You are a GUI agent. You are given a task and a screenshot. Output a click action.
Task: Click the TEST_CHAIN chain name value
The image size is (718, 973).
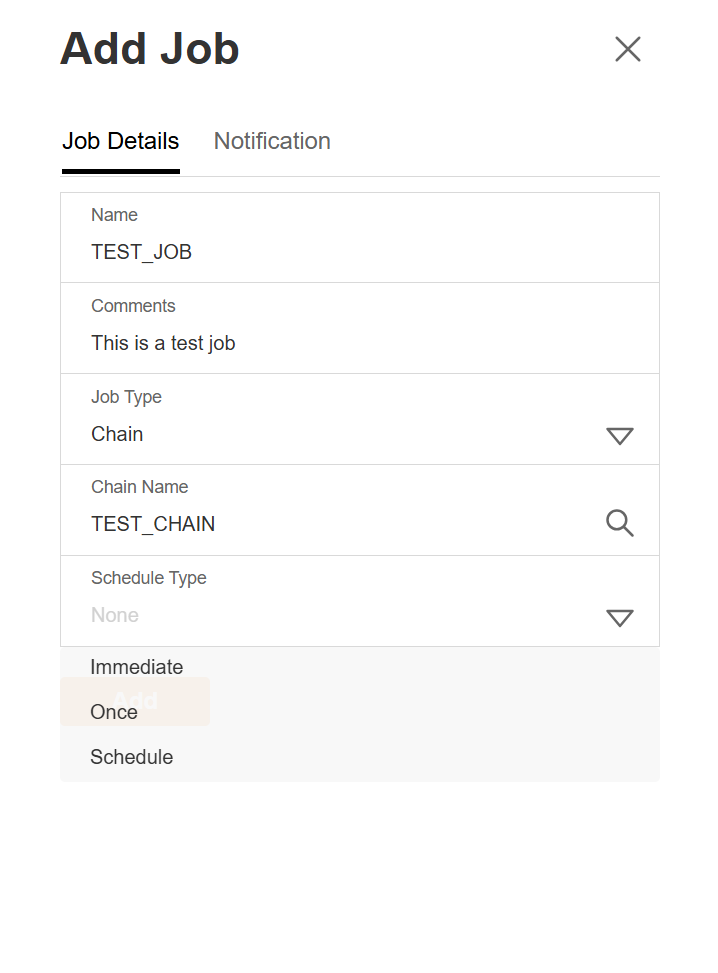(x=153, y=524)
